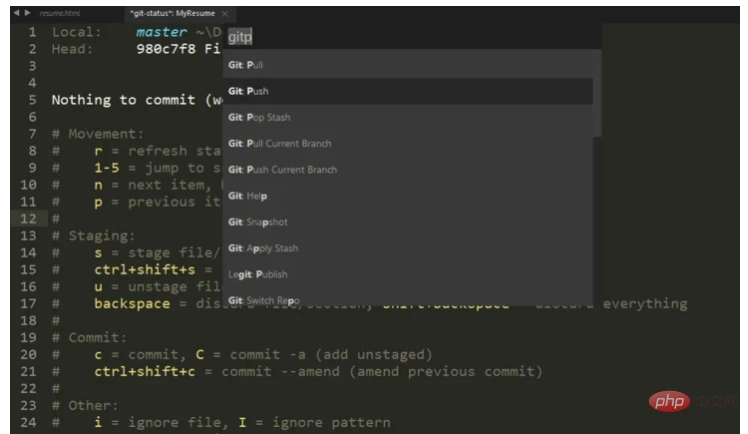Viewport: 748px width, 434px height.
Task: Choose the Git: Pull command
Action: (x=408, y=65)
